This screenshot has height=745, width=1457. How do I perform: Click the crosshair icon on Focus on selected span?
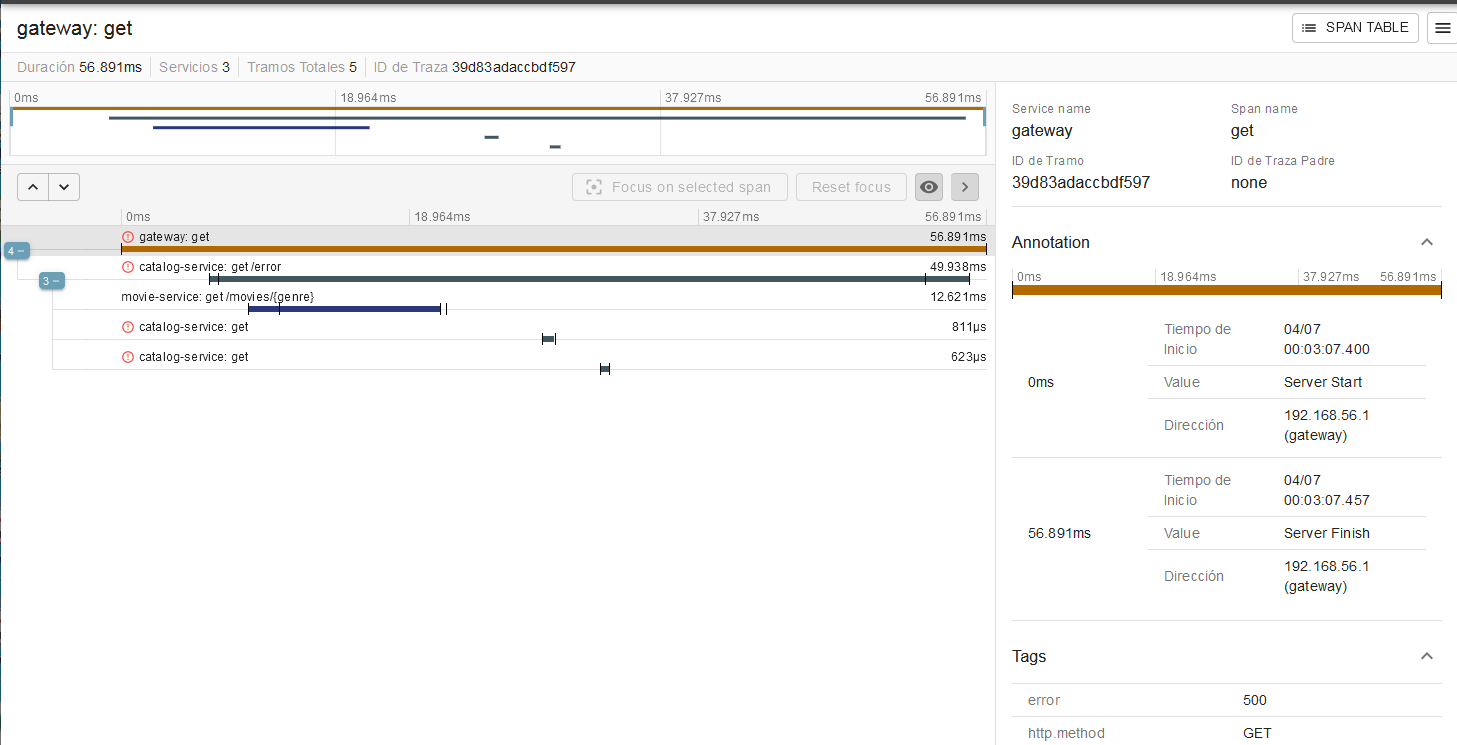pyautogui.click(x=594, y=187)
